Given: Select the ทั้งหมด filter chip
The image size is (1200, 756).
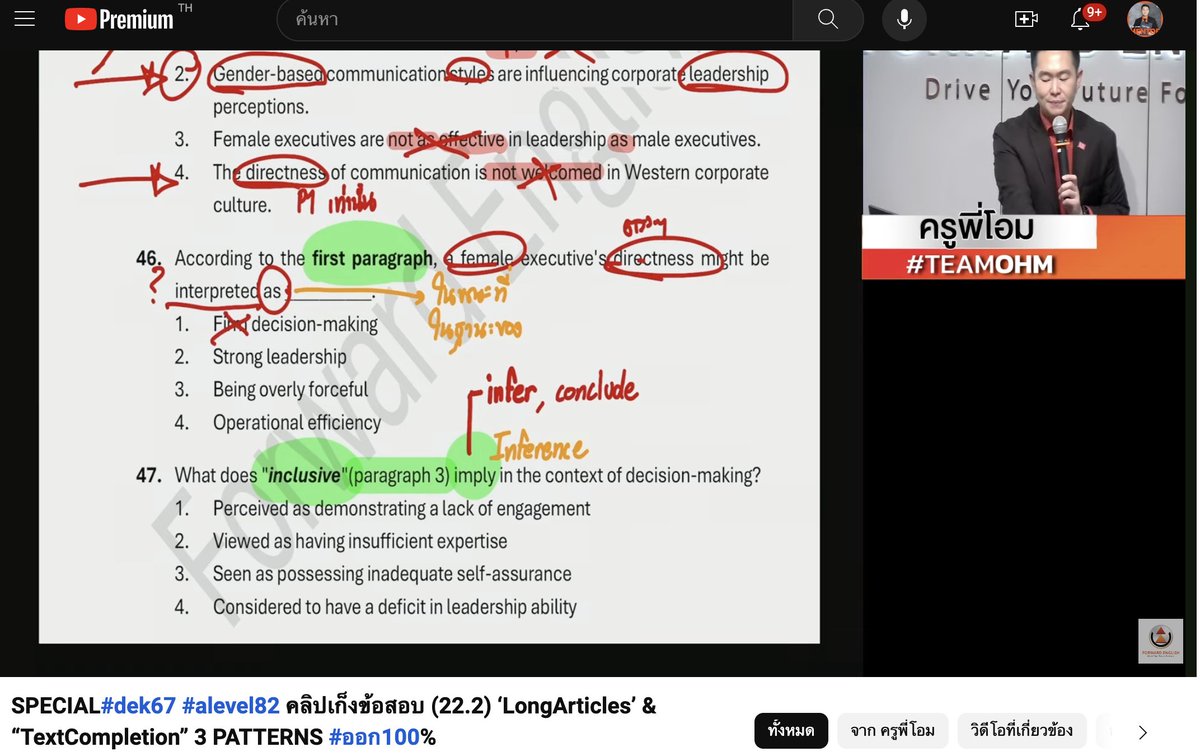Looking at the screenshot, I should (x=790, y=730).
